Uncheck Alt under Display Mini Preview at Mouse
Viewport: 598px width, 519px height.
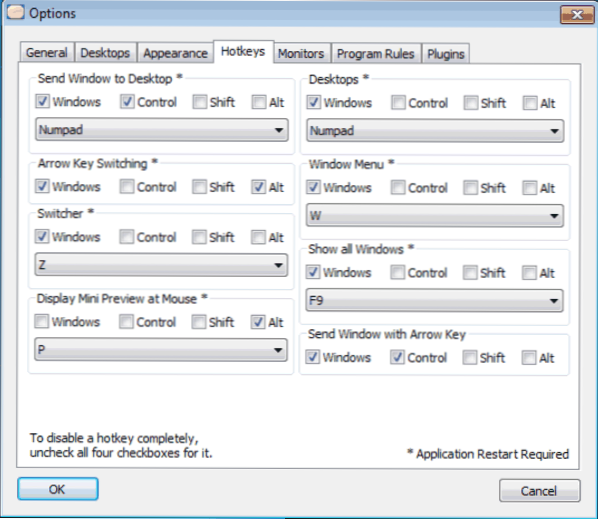258,322
